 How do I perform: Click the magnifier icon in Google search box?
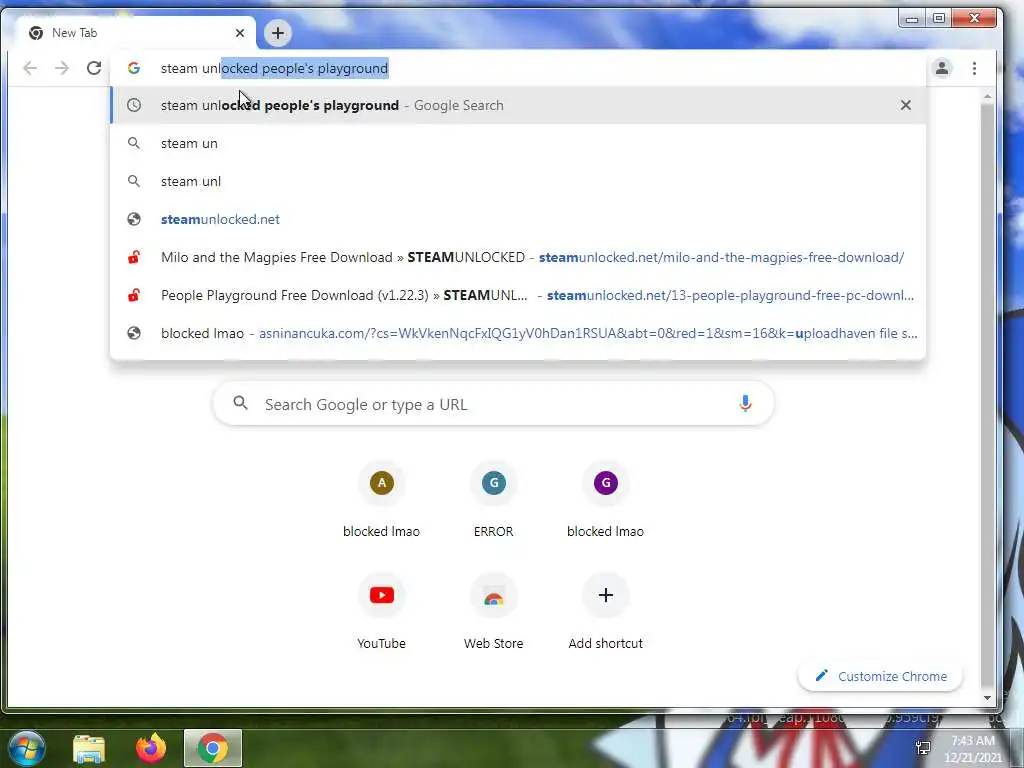point(240,403)
